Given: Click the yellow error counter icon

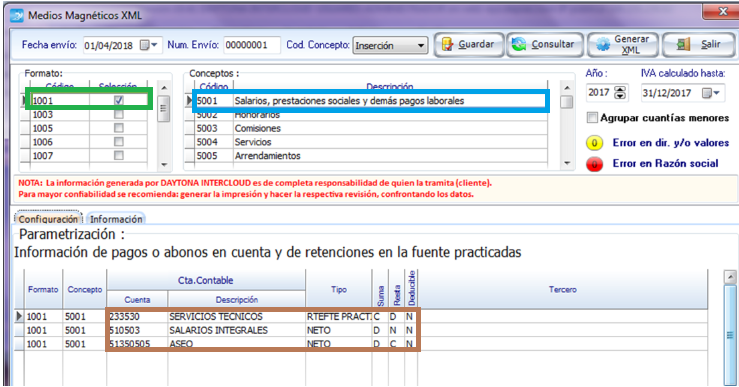Looking at the screenshot, I should [594, 143].
